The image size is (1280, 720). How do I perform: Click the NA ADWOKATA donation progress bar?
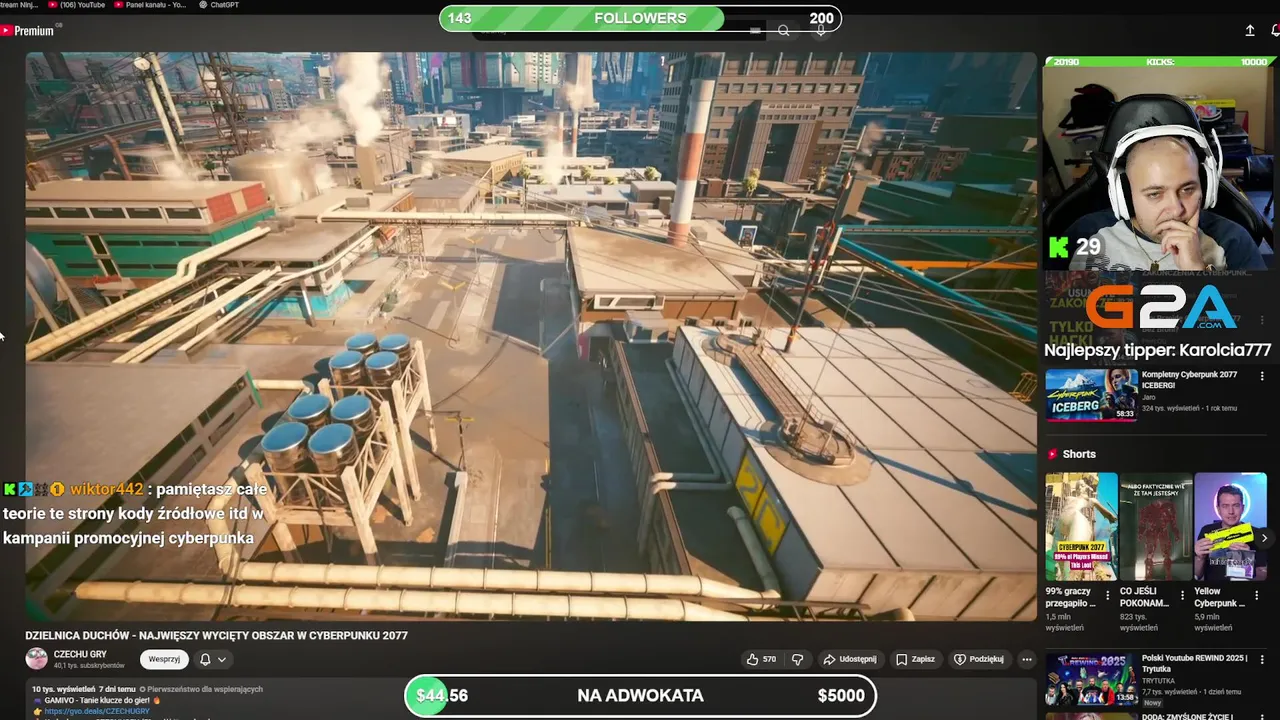click(x=640, y=696)
